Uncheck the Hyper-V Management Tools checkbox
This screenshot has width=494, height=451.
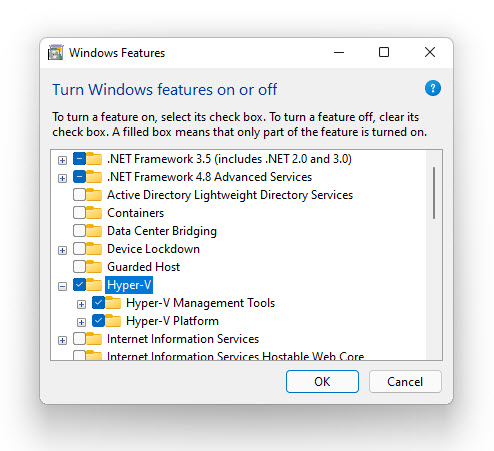(98, 303)
